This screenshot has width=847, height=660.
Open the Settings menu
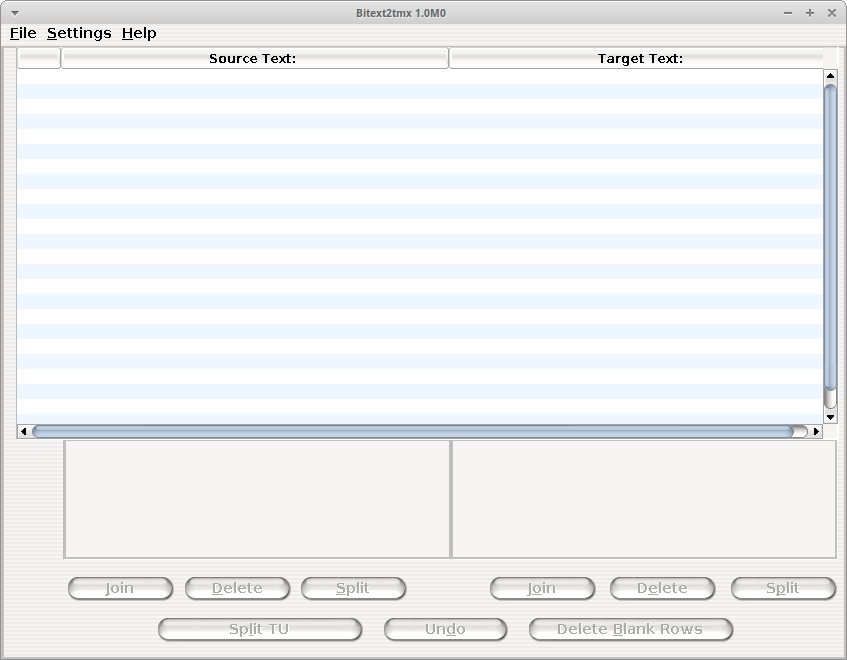pyautogui.click(x=79, y=33)
